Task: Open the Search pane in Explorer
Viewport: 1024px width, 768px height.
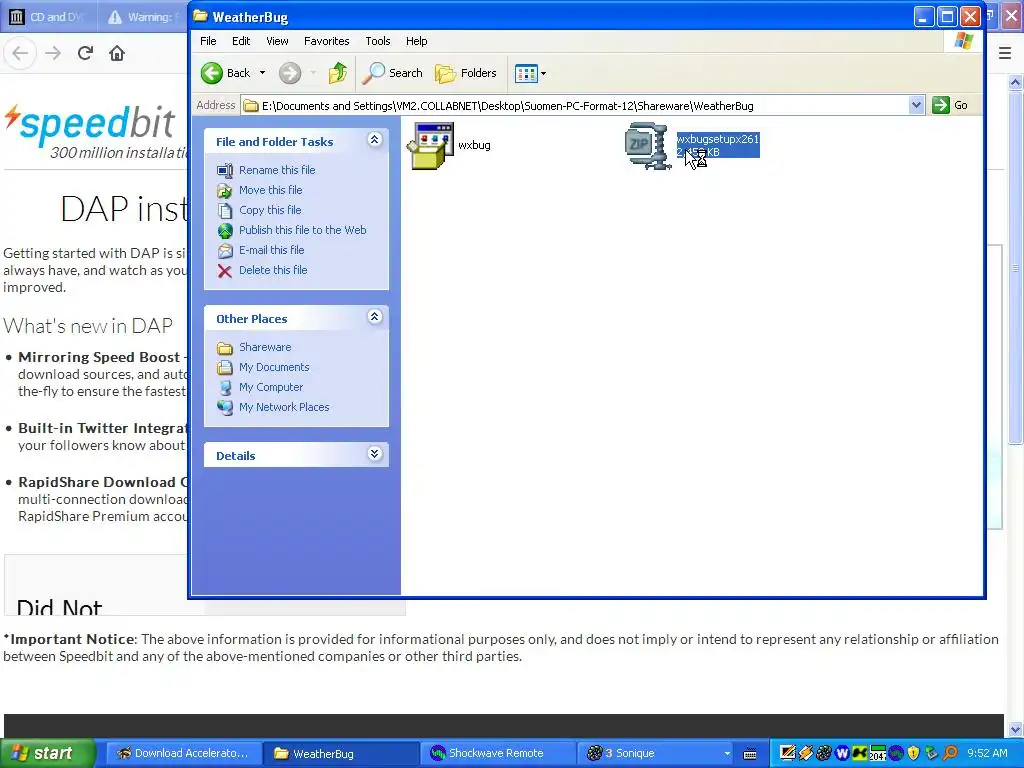Action: 392,73
